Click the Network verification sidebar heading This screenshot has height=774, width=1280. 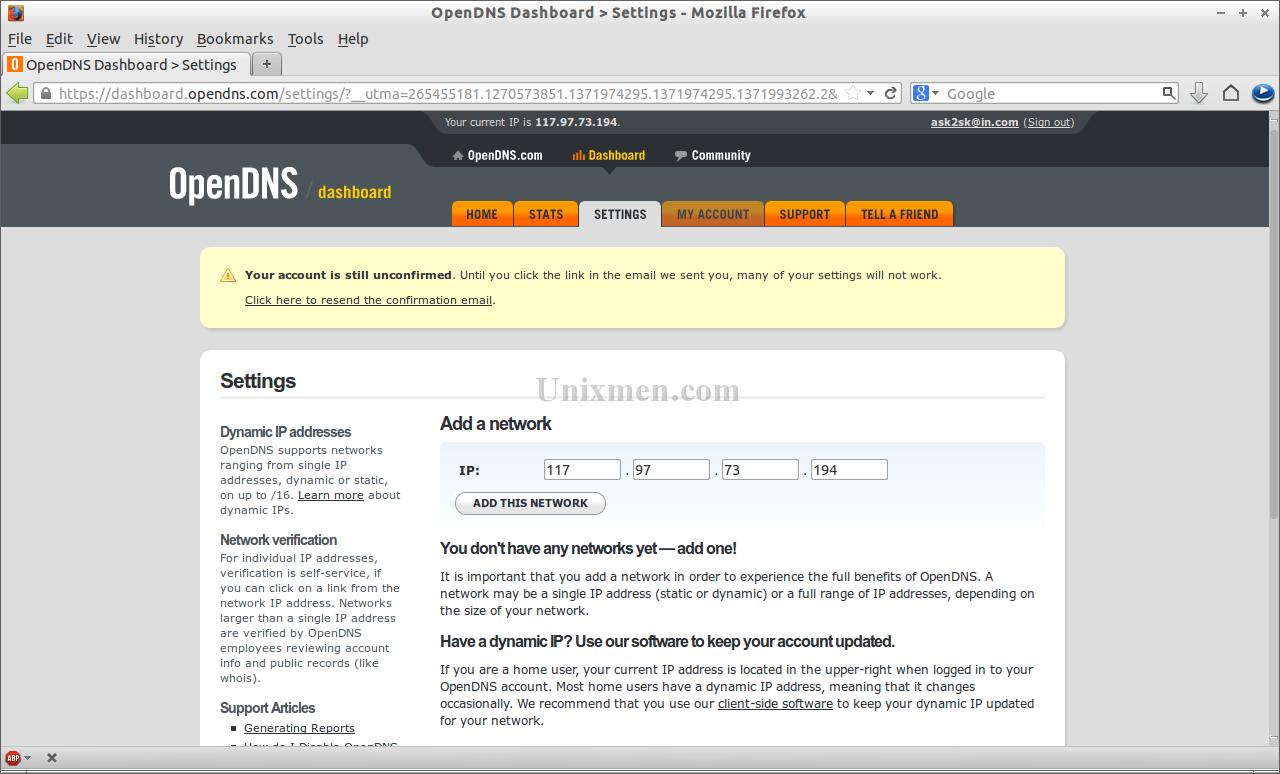pyautogui.click(x=279, y=540)
